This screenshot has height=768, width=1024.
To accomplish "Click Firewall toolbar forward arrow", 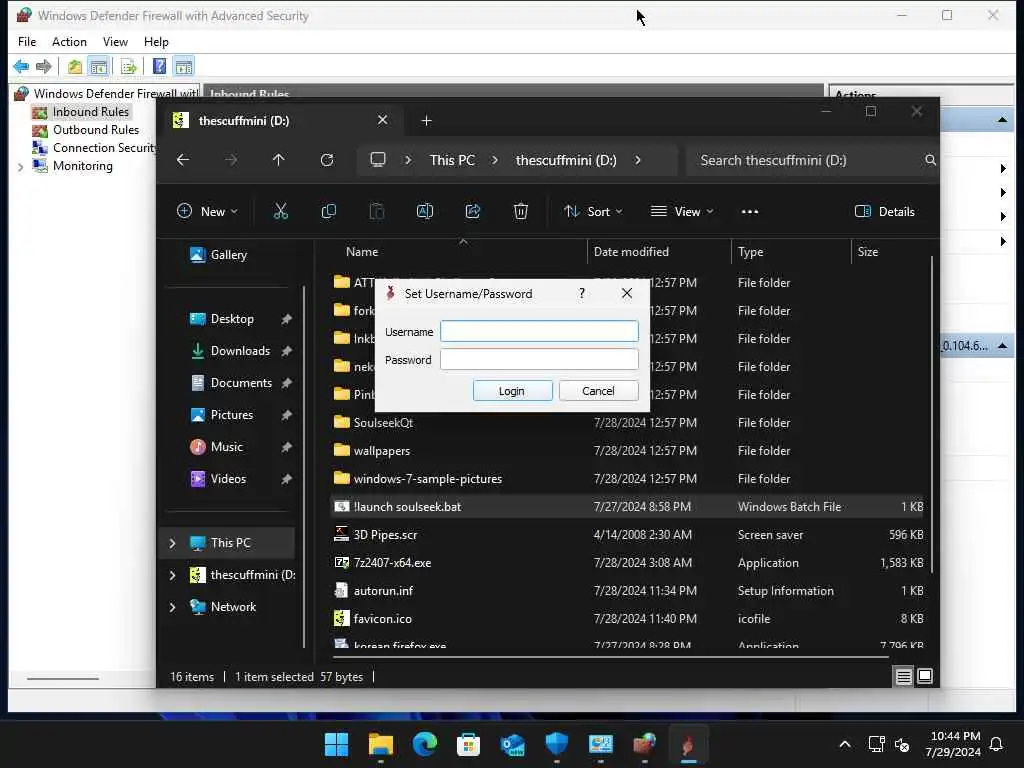I will point(44,66).
